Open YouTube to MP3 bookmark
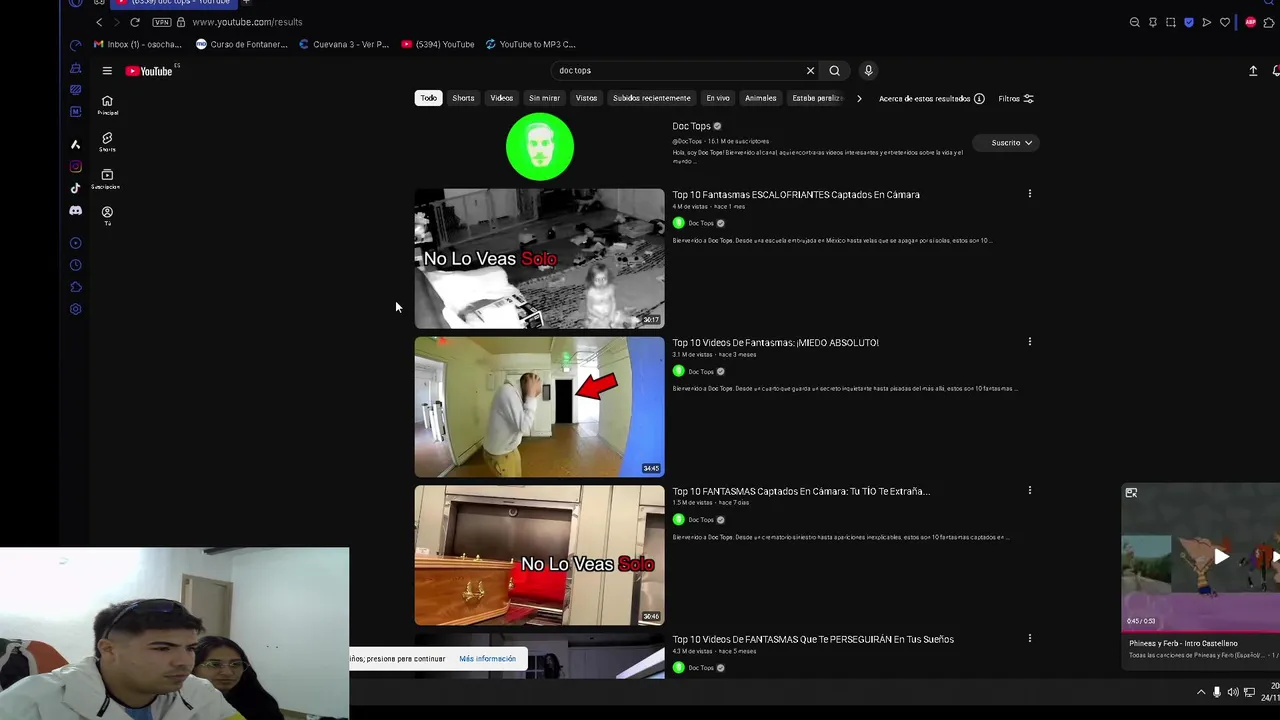The image size is (1280, 720). (531, 44)
